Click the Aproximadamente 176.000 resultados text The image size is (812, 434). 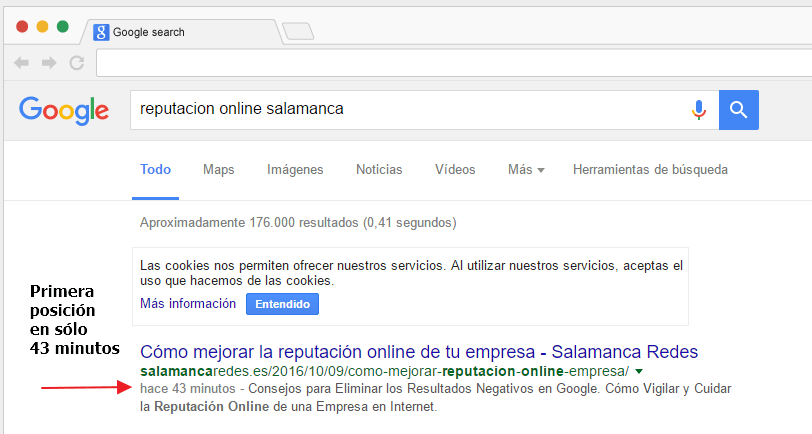tap(298, 223)
